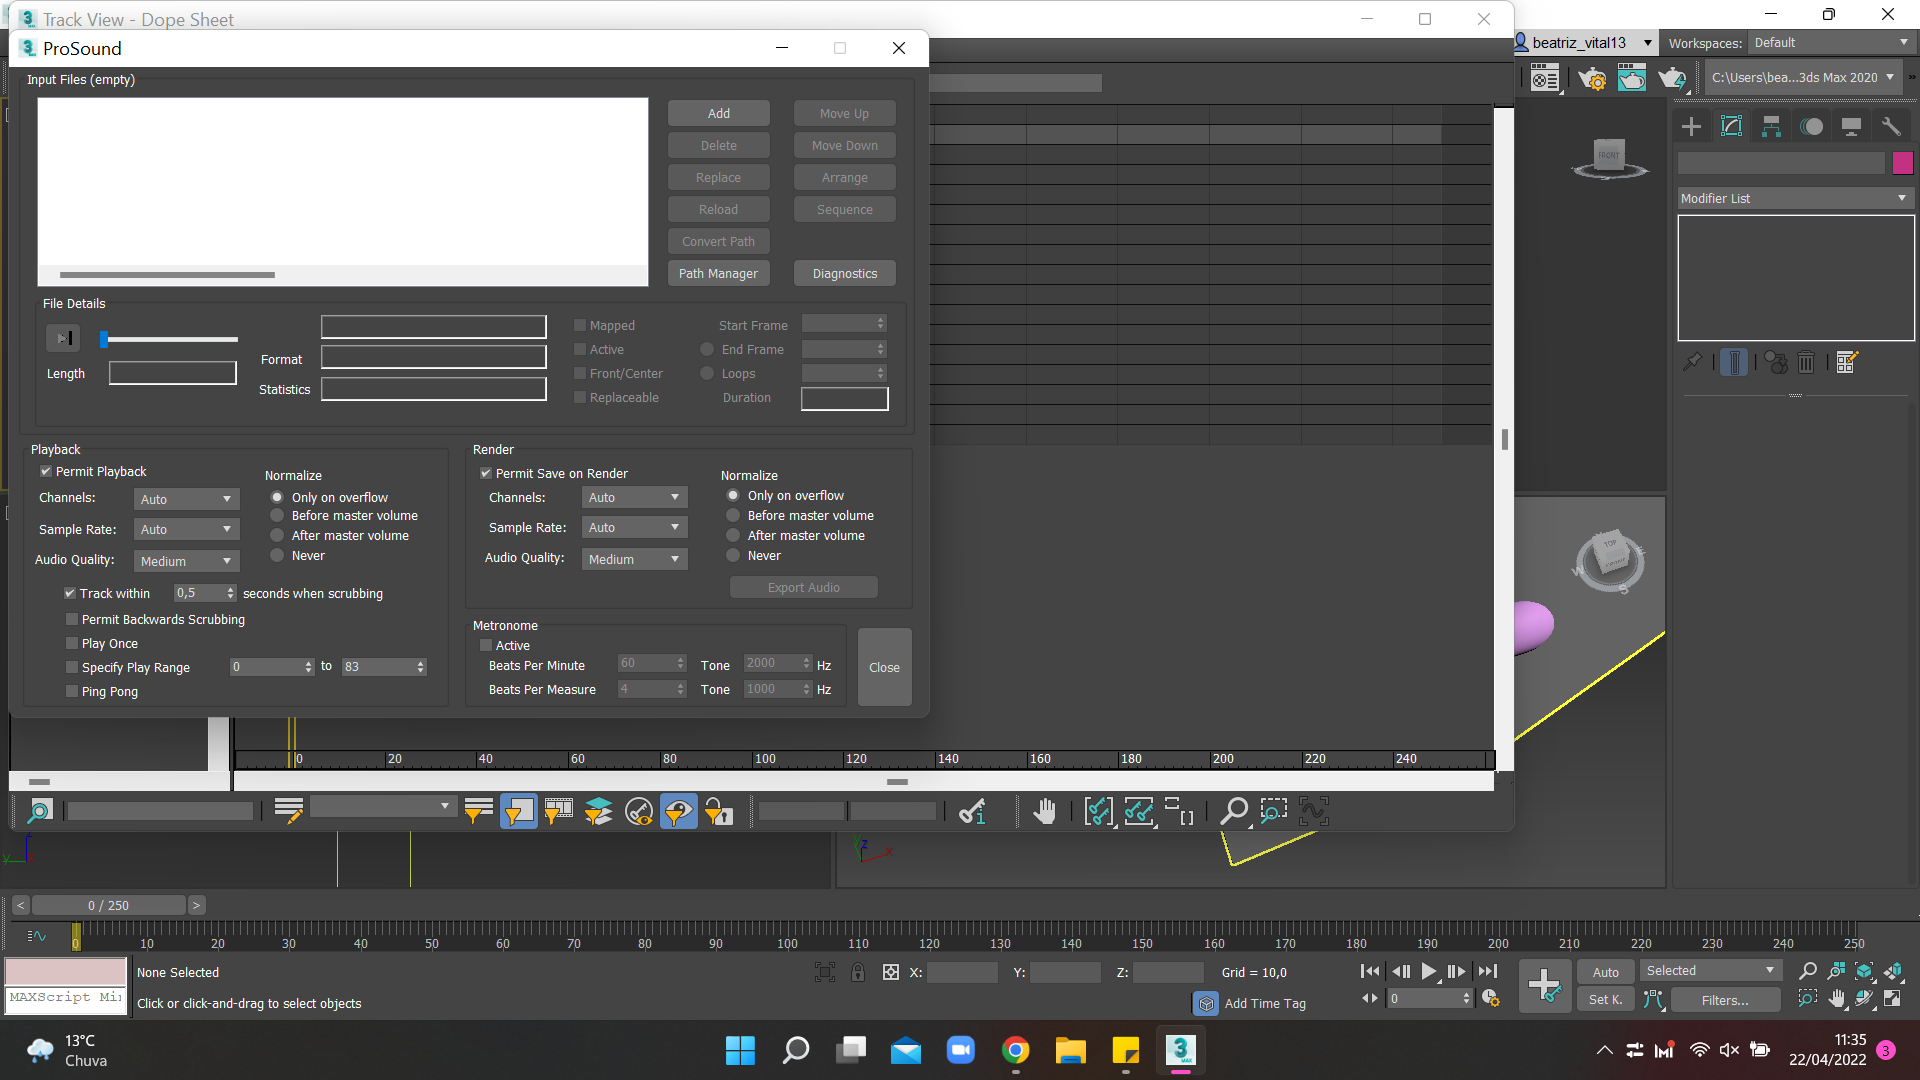
Task: Click the Track View Zoom Region icon
Action: point(1274,811)
